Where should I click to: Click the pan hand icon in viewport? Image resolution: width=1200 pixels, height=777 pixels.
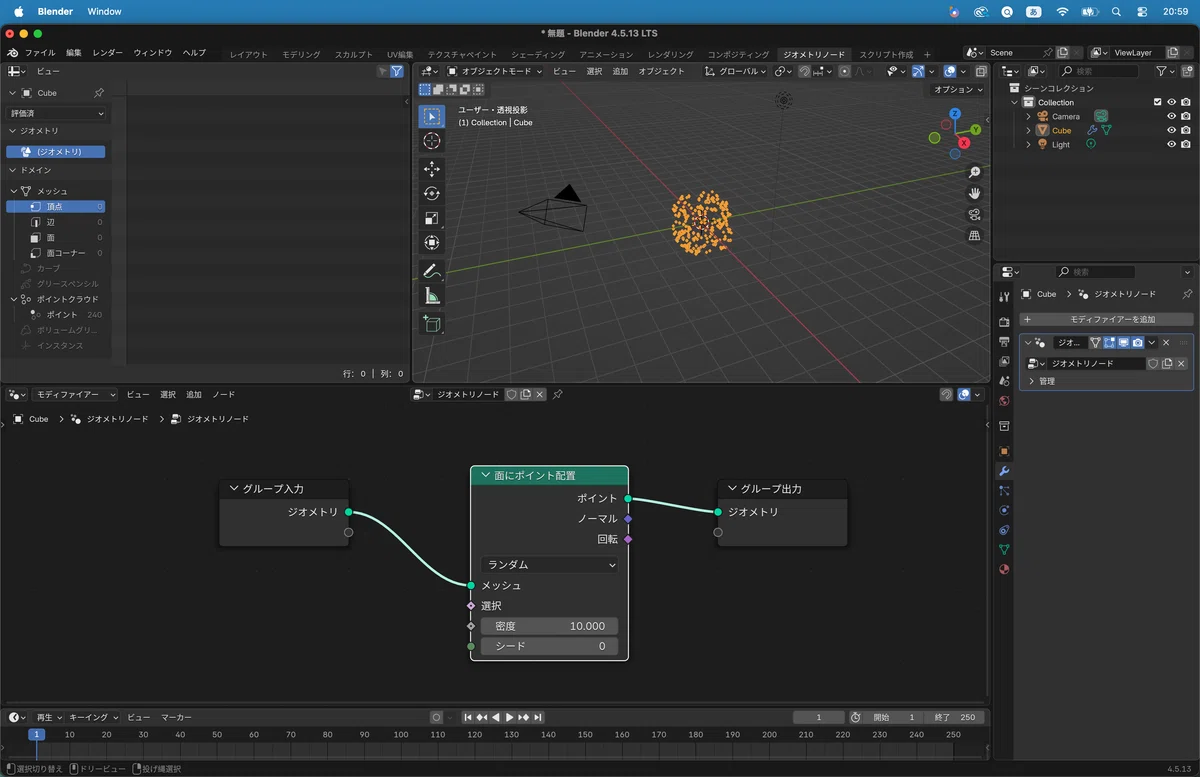974,193
